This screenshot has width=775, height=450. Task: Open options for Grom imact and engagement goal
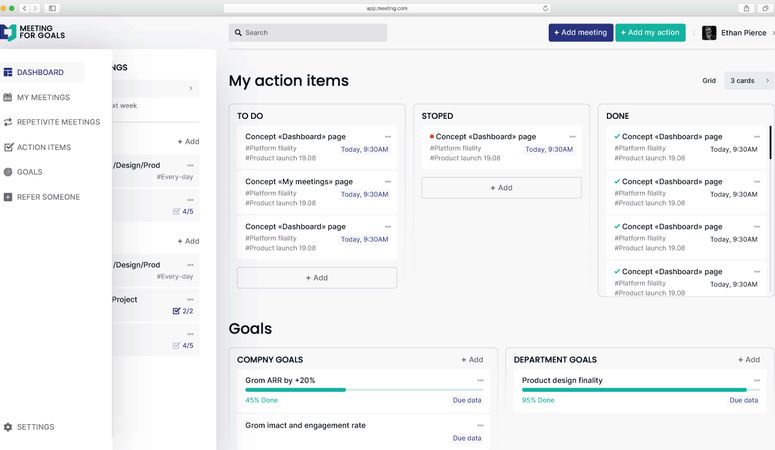[x=480, y=426]
